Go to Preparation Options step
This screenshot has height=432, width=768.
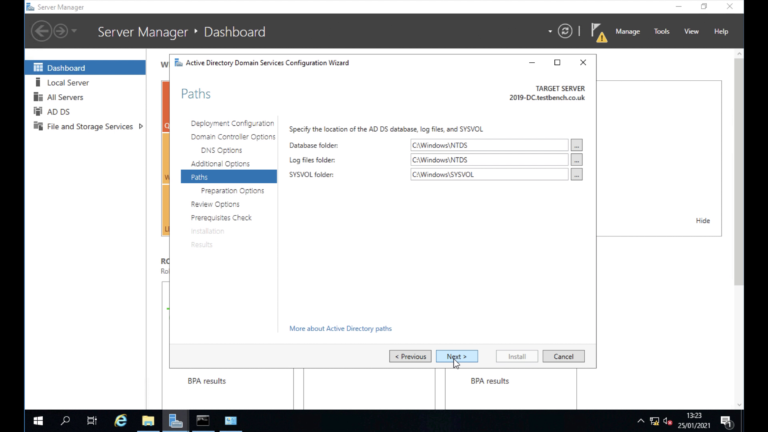[x=232, y=191]
